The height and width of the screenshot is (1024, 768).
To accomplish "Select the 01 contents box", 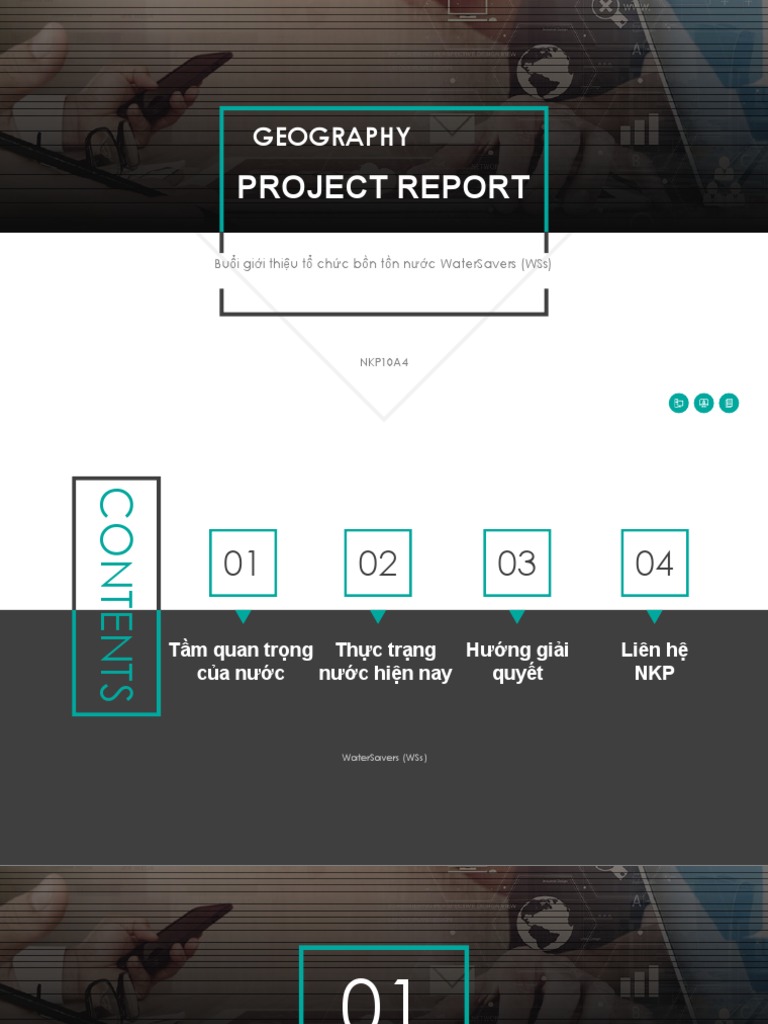I will (243, 563).
